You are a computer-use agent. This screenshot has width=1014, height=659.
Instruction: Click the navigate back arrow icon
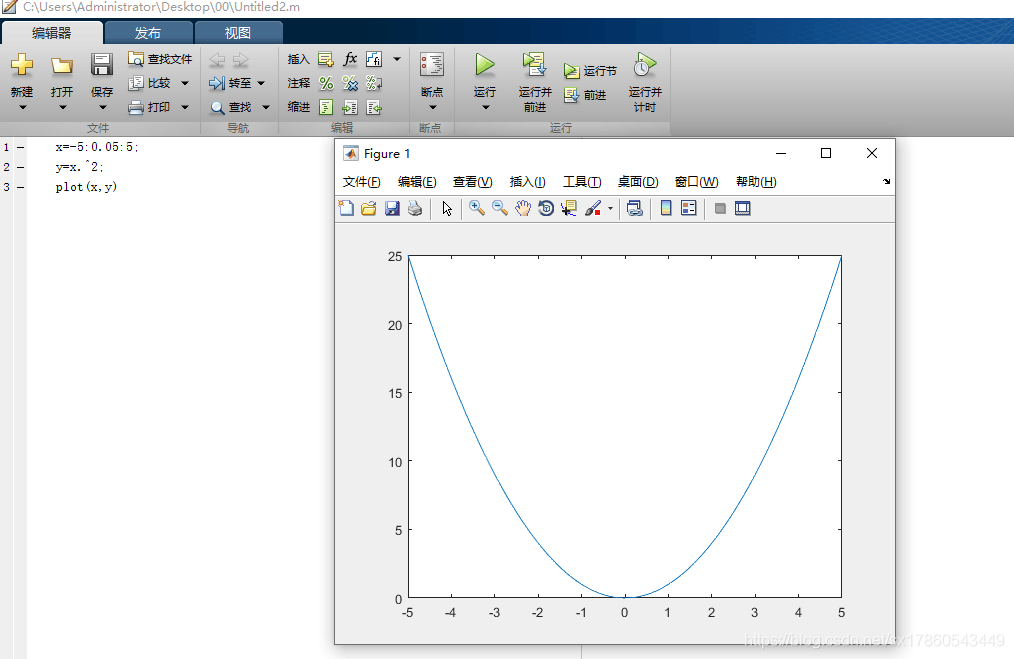[x=217, y=59]
